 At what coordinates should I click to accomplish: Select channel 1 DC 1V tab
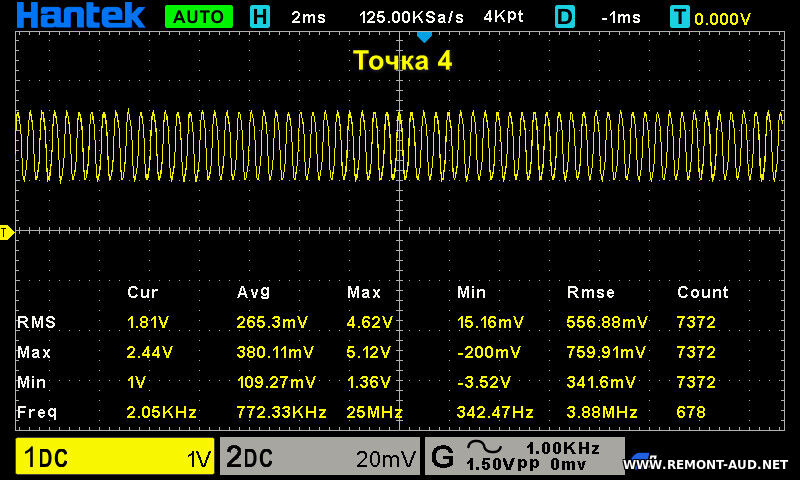[x=115, y=456]
